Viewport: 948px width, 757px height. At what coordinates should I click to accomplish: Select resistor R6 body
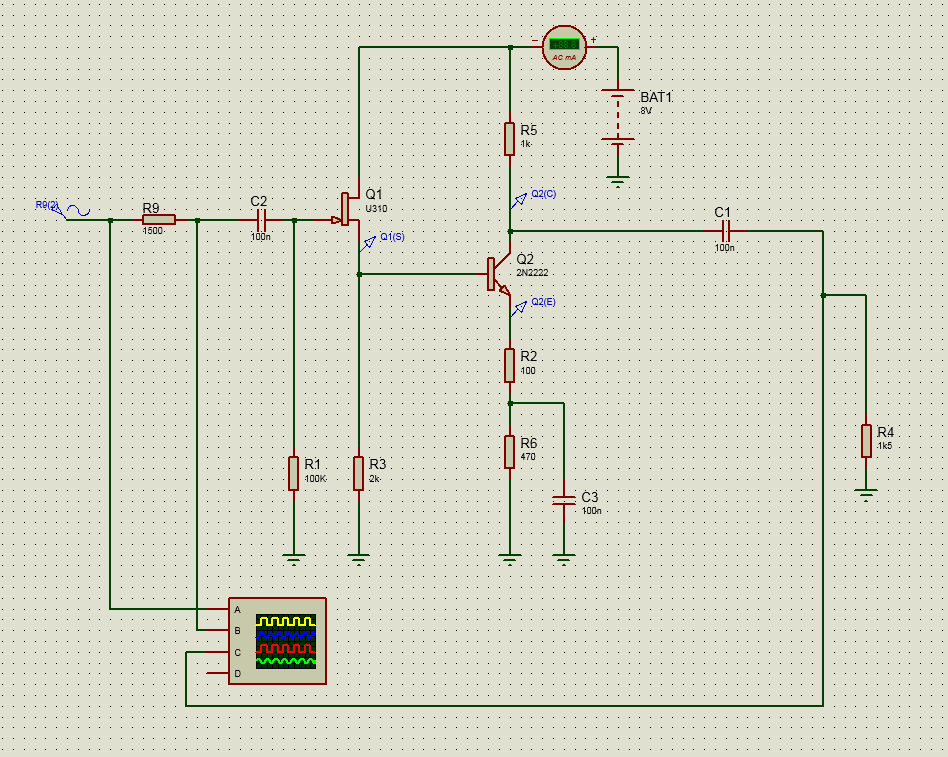(x=510, y=452)
